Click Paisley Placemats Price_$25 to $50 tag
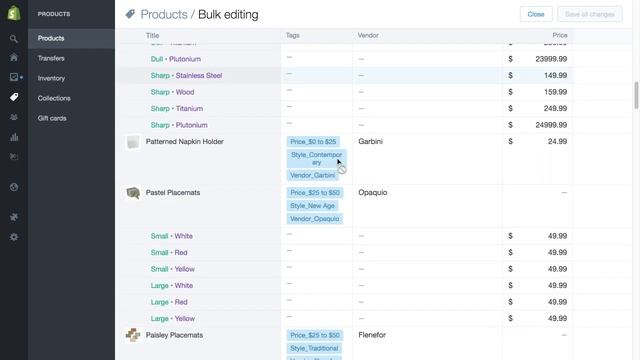Screen dimensions: 640x360 point(315,335)
